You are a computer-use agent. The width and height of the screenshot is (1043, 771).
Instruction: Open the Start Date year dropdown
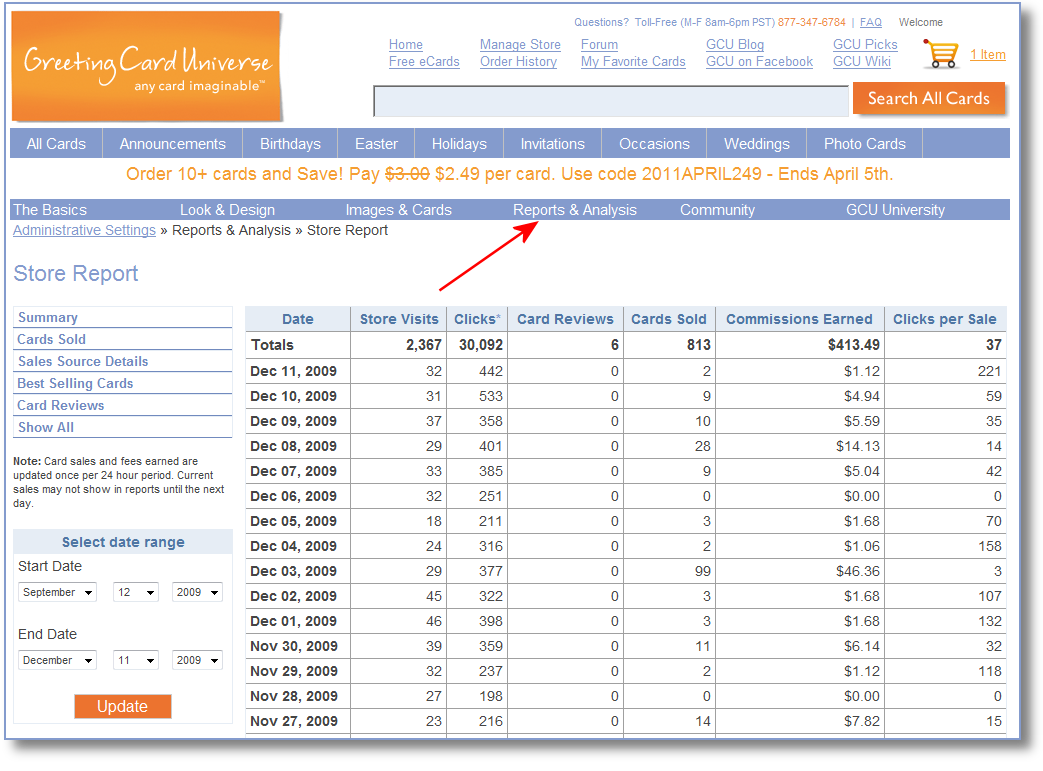pyautogui.click(x=197, y=592)
